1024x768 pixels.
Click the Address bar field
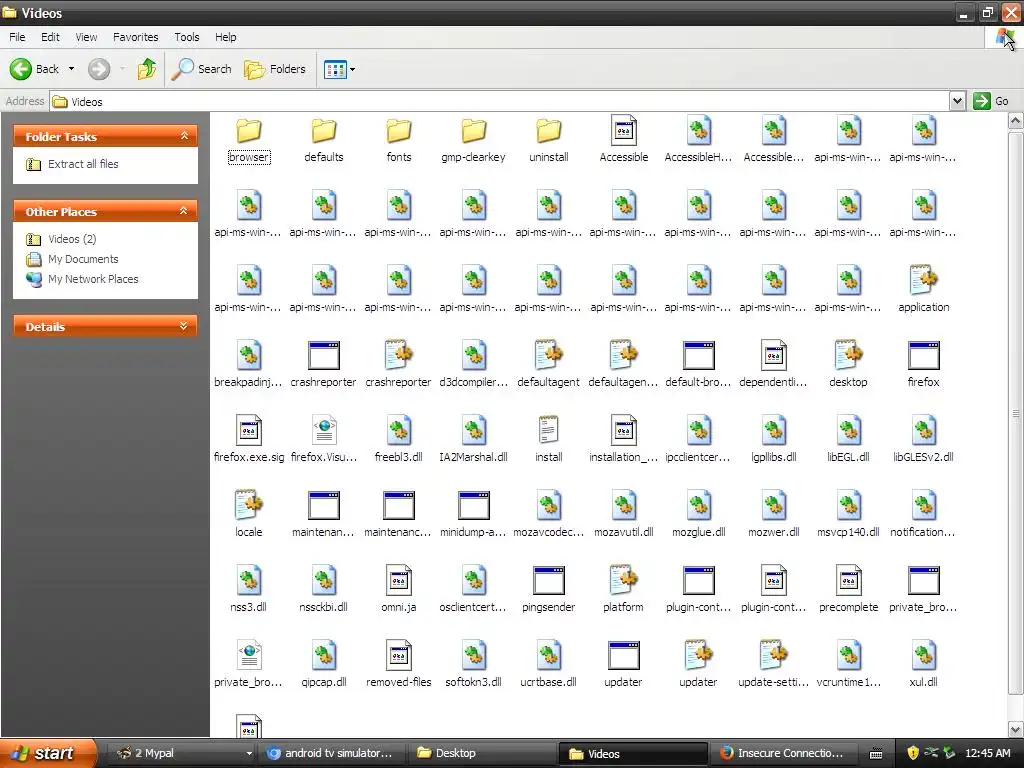pos(500,101)
